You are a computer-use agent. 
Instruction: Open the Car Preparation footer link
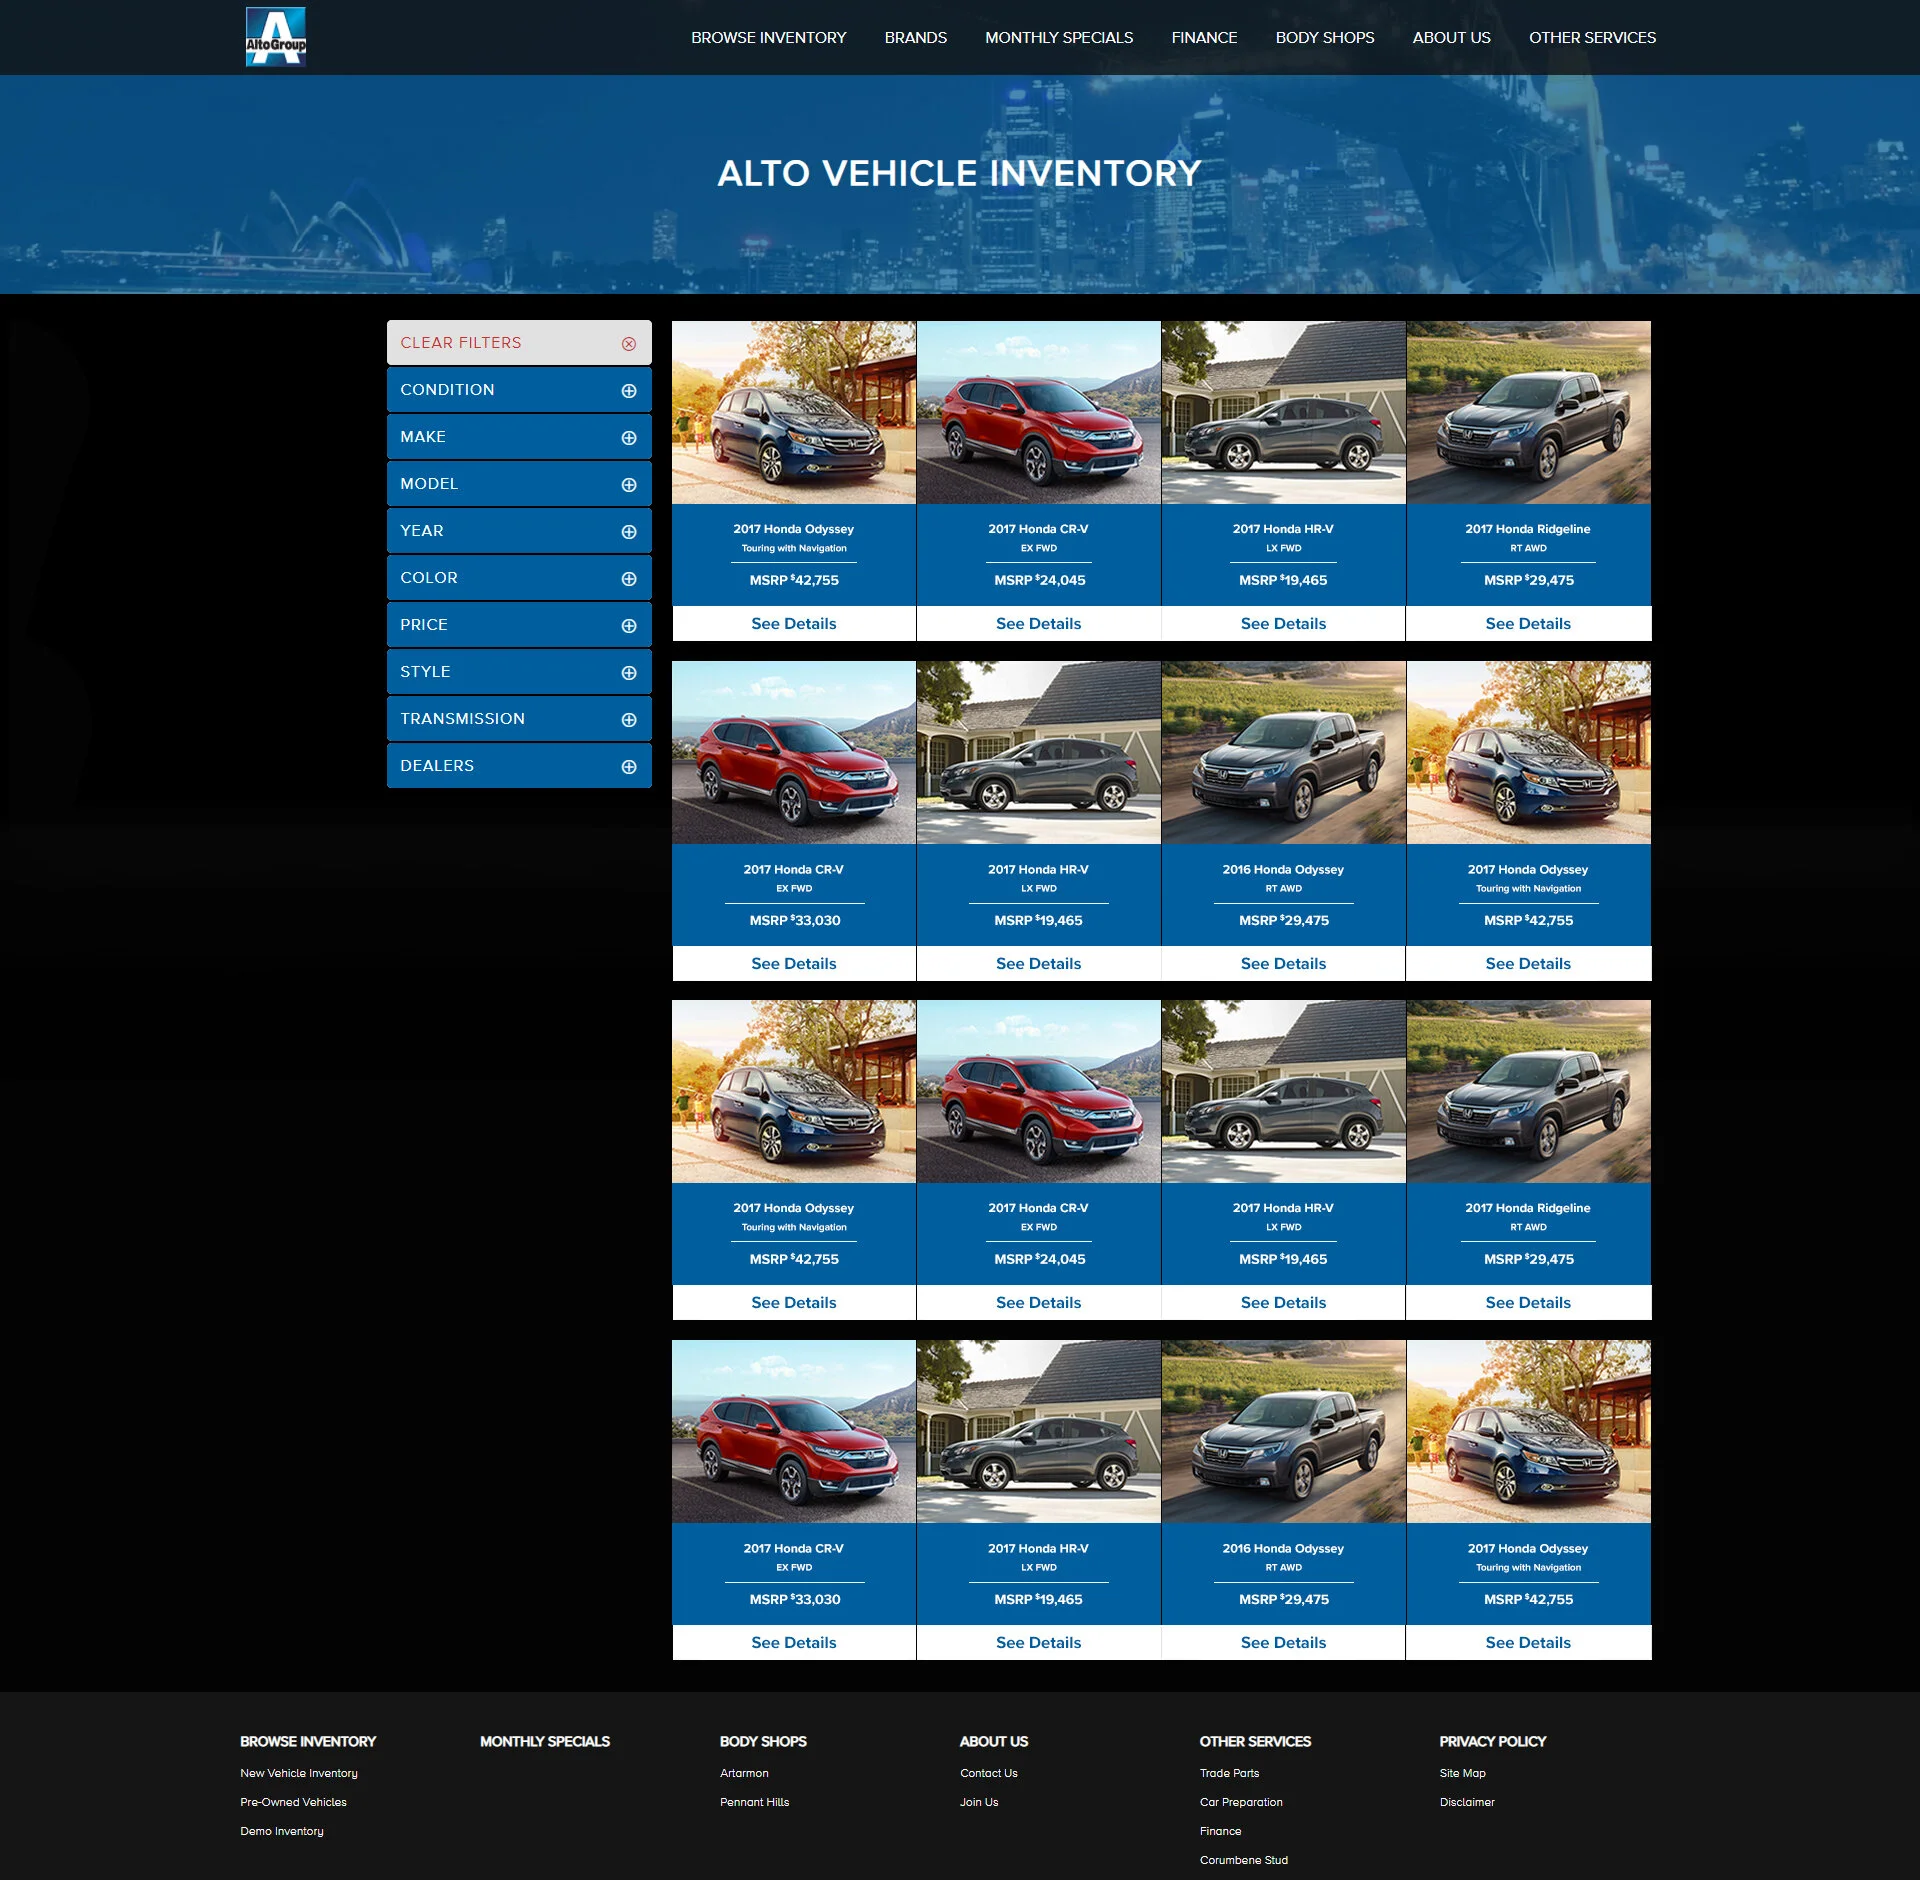pyautogui.click(x=1241, y=1803)
